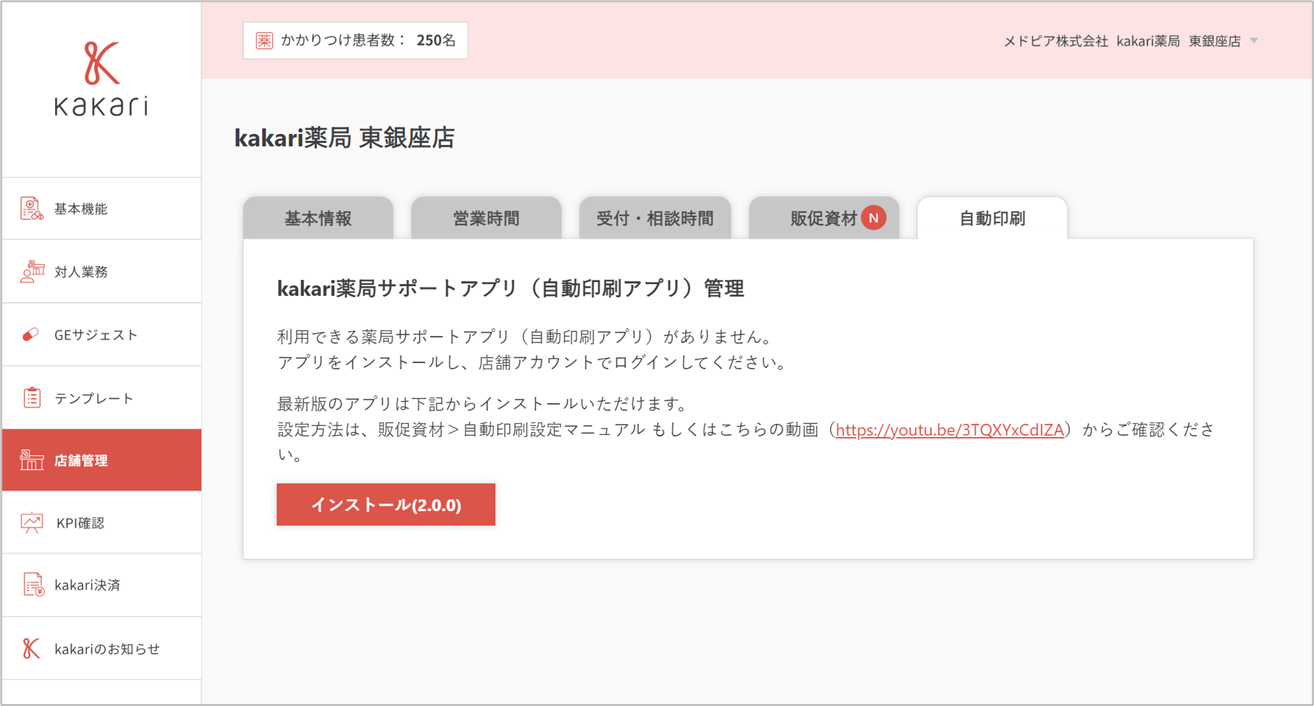
Task: Select 店舗管理 in the sidebar
Action: tap(101, 460)
